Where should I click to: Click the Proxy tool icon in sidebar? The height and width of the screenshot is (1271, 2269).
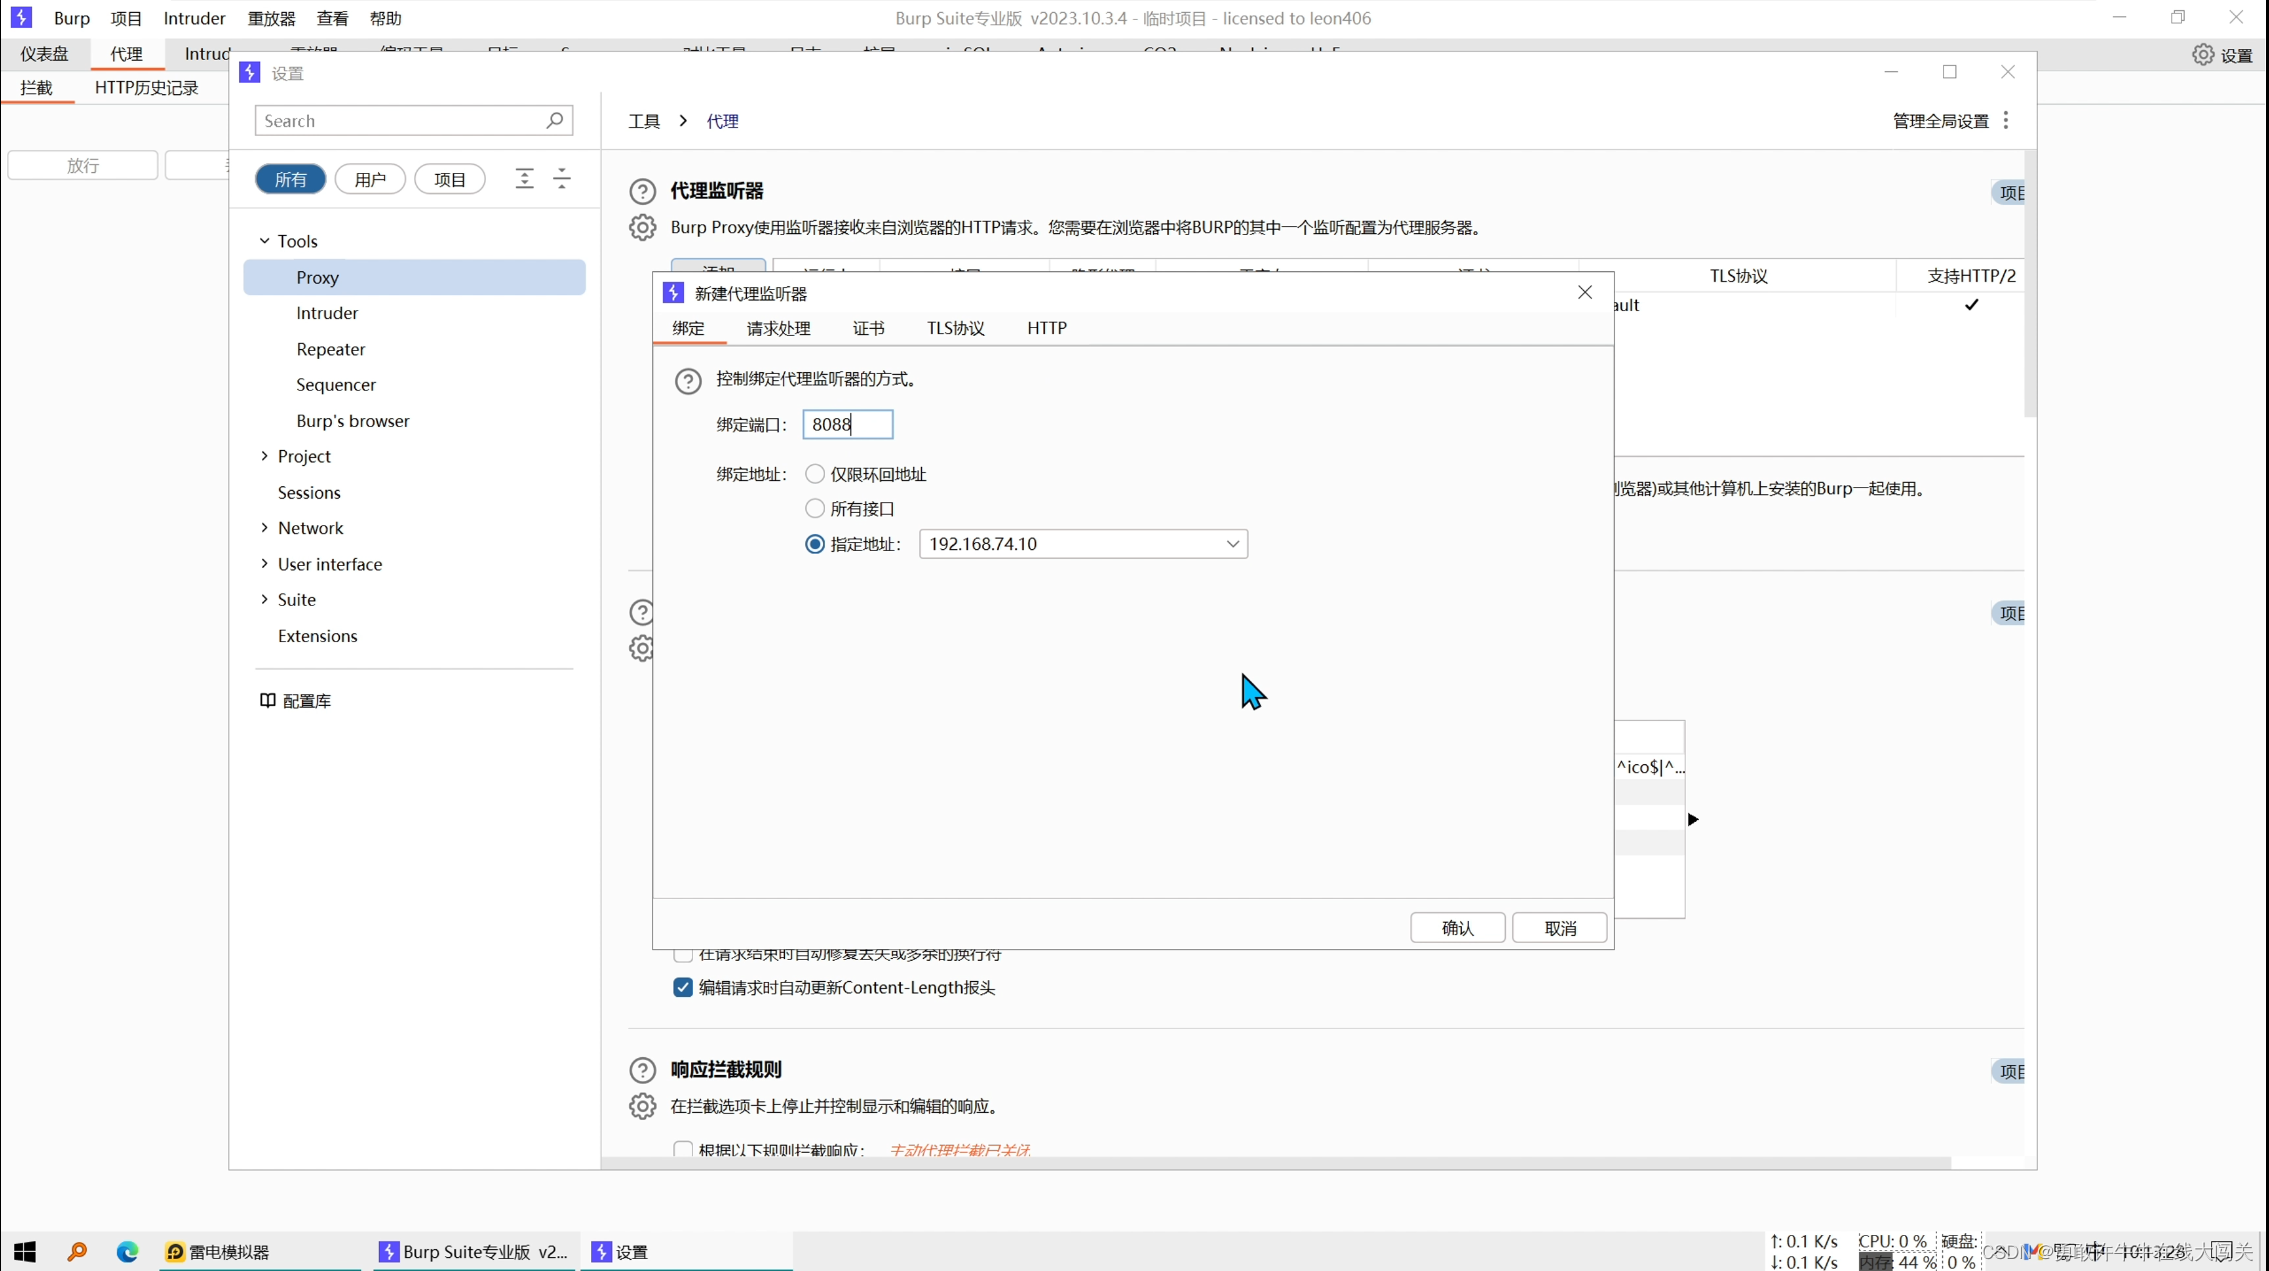point(316,277)
